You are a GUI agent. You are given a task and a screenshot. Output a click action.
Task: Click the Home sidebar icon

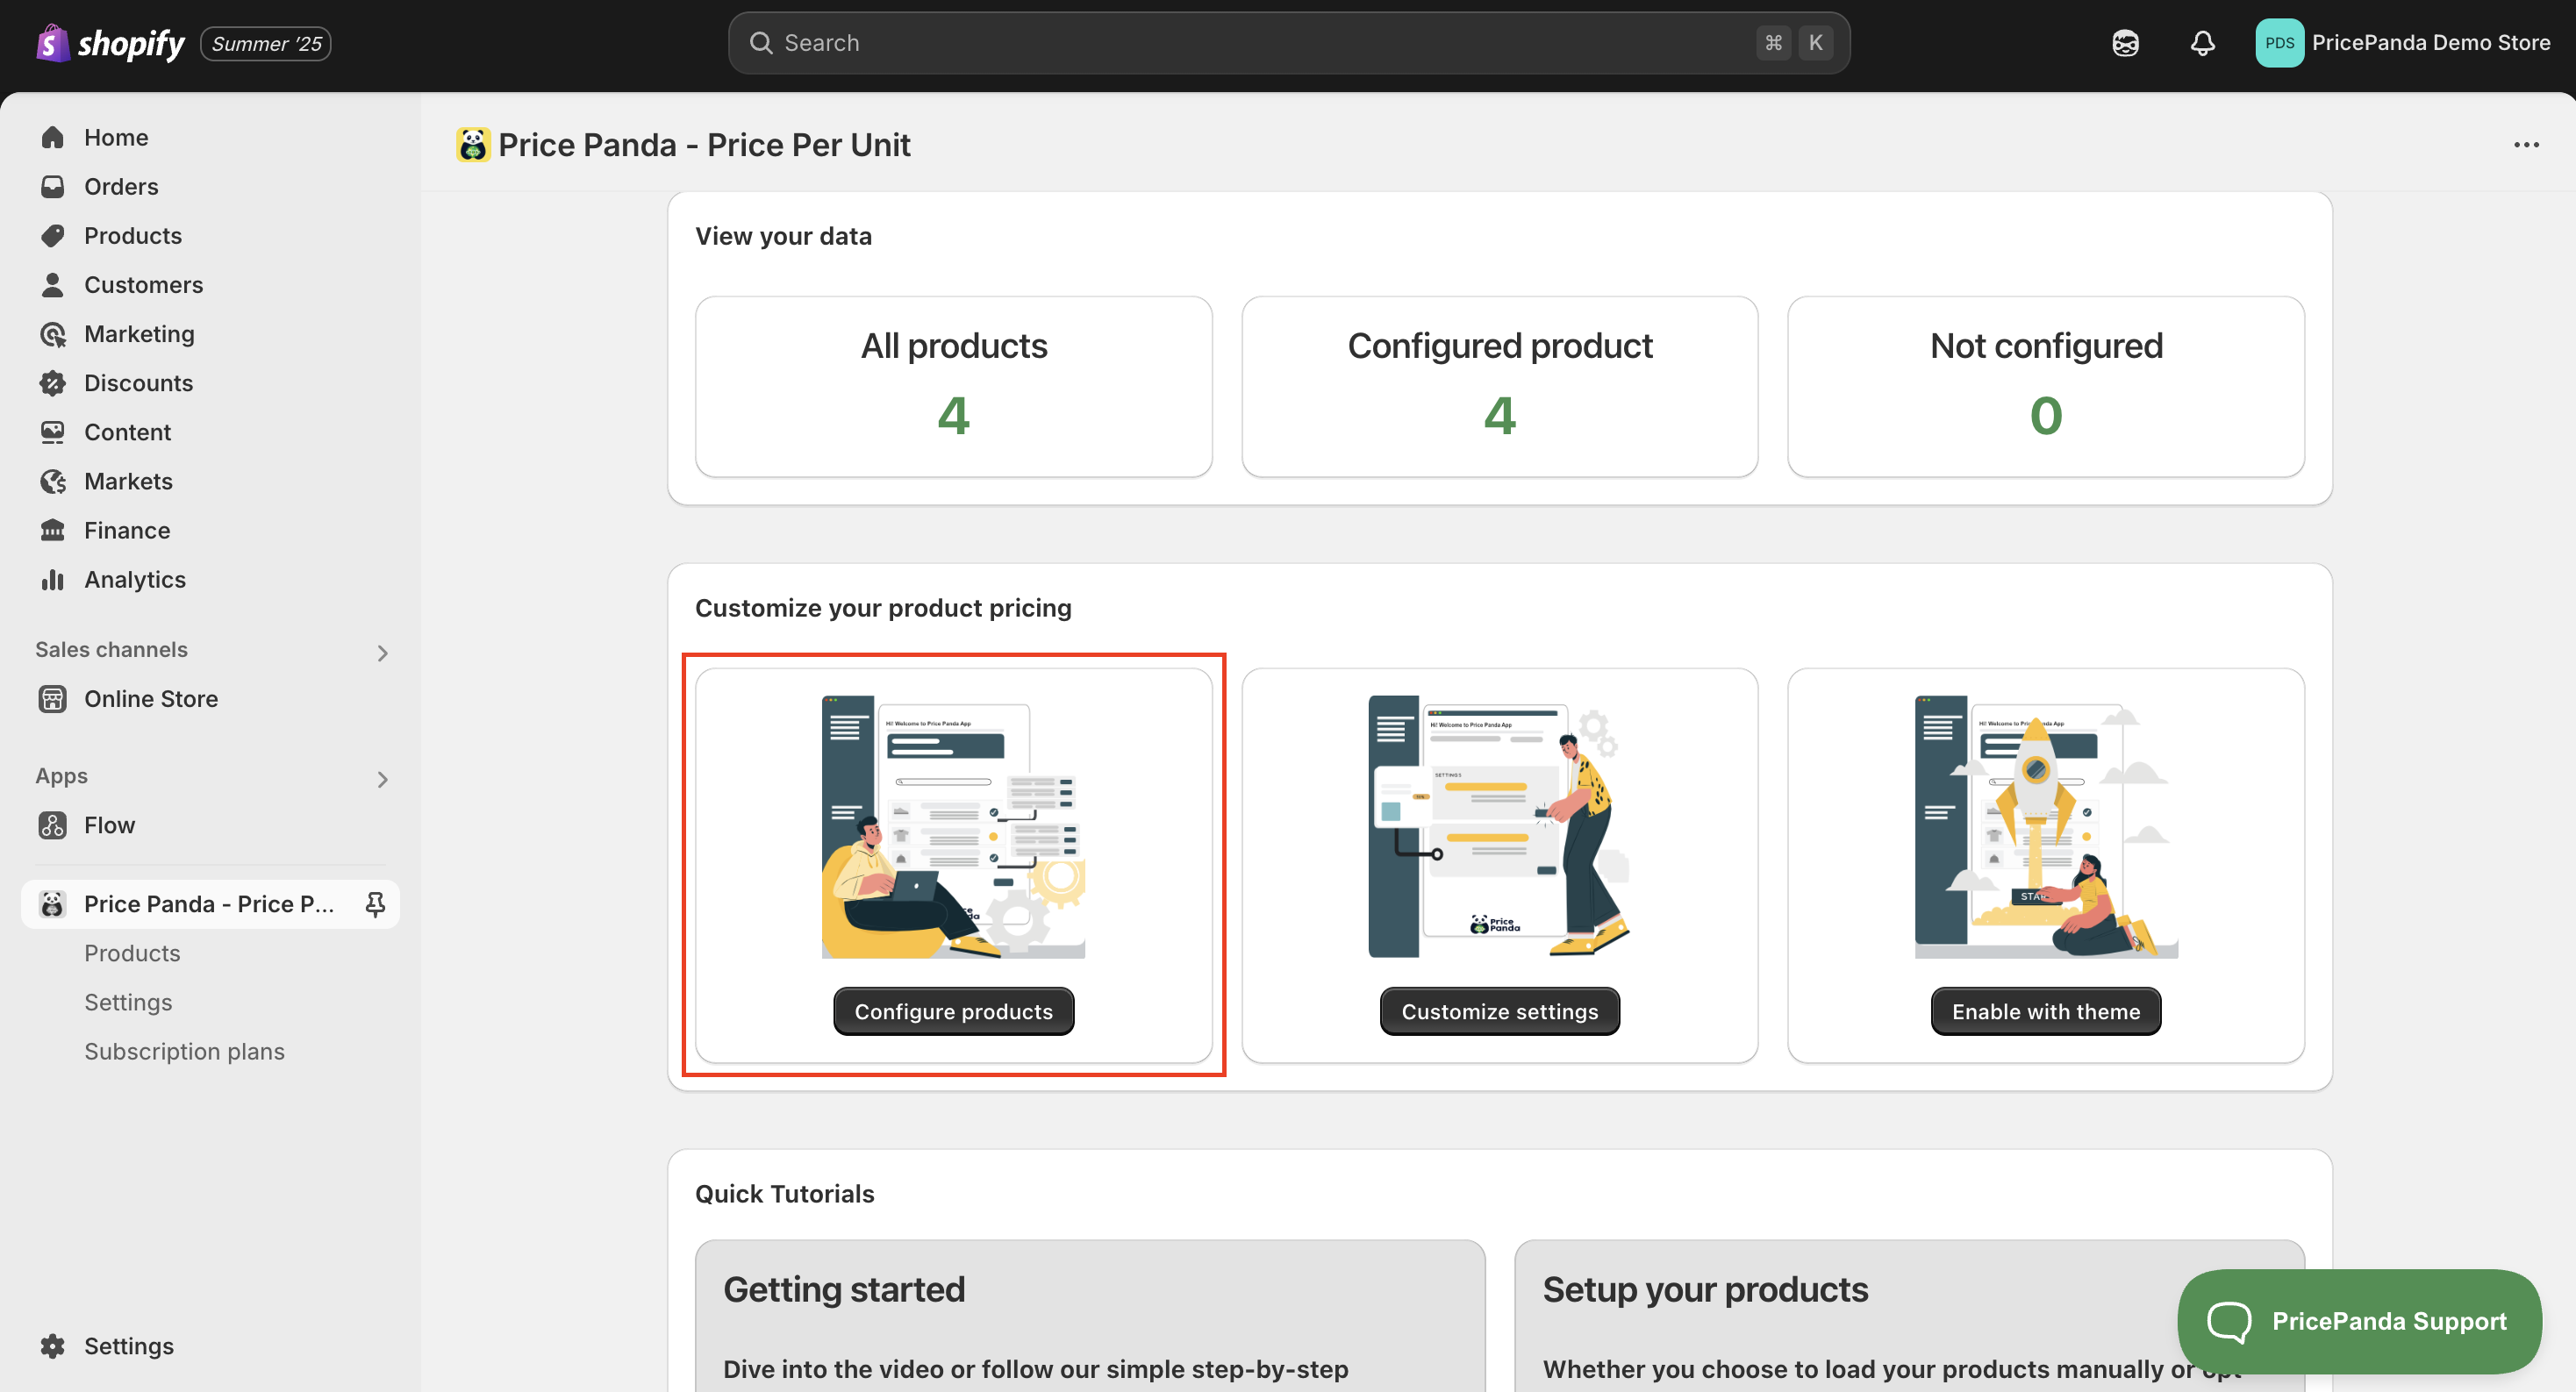point(53,137)
